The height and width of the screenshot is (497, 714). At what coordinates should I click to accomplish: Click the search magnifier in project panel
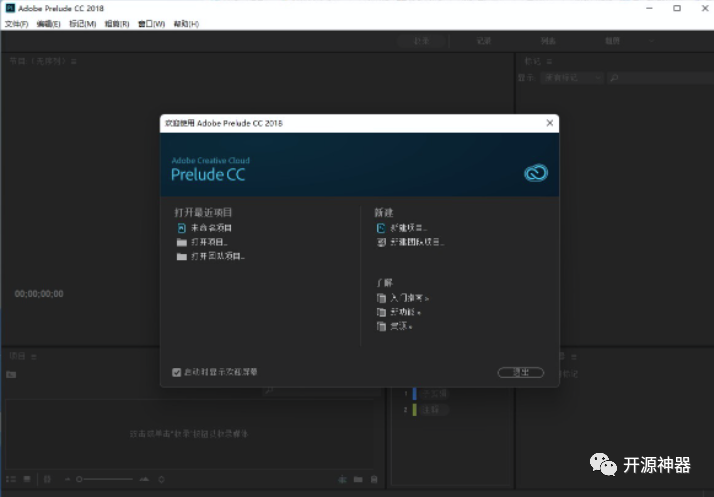(269, 390)
